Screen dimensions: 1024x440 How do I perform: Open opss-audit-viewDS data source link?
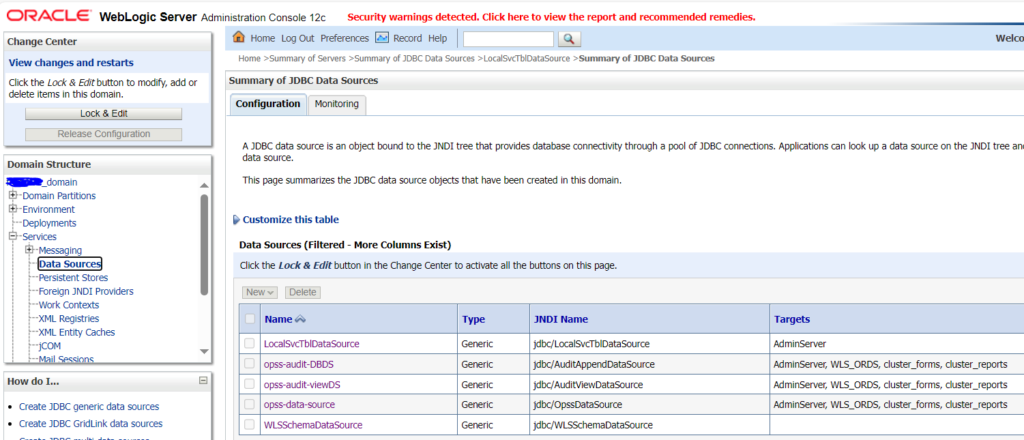pyautogui.click(x=302, y=385)
